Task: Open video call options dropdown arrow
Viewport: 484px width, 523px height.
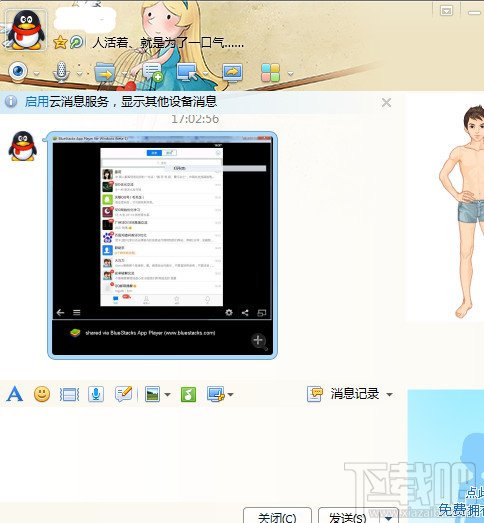Action: coord(36,74)
